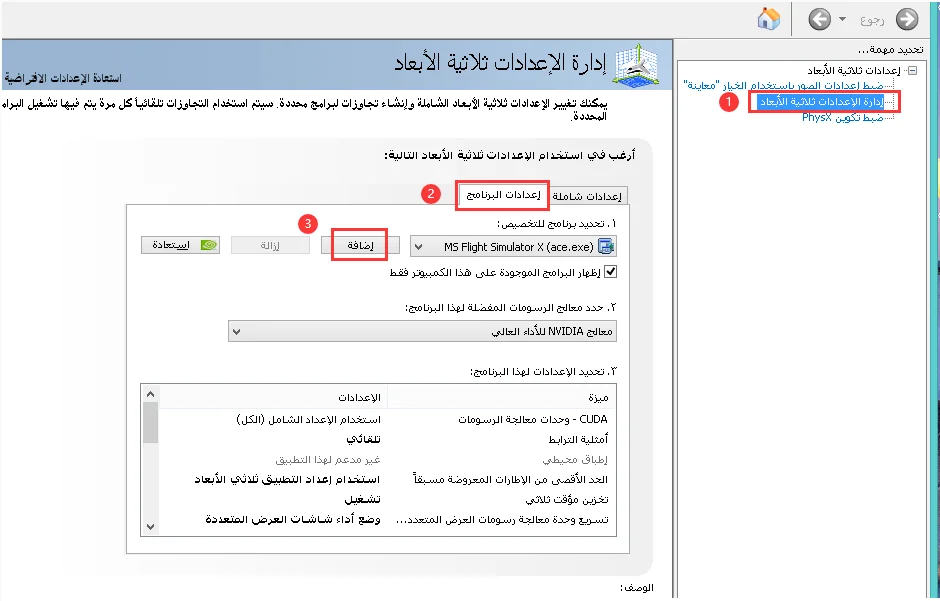Viewport: 940px width, 601px height.
Task: Click the back arrow navigation button
Action: 820,19
